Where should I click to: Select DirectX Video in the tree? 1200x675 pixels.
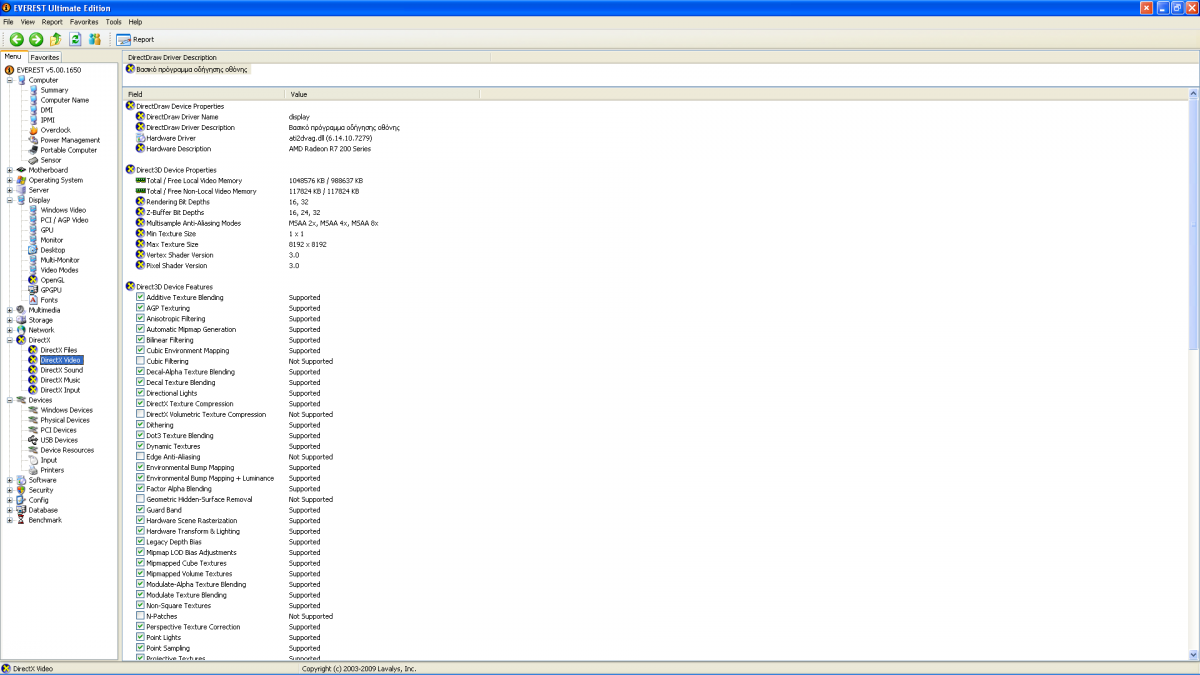point(61,360)
